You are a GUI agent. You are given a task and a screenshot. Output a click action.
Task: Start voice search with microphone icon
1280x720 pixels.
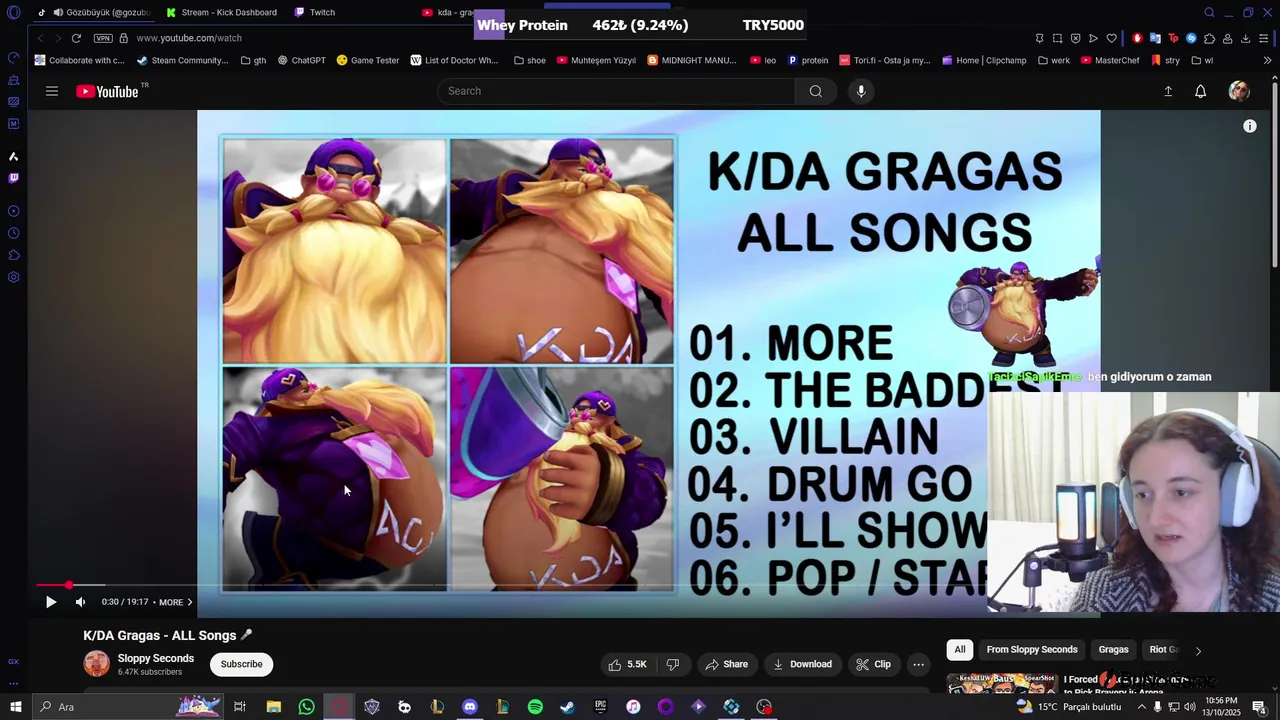click(x=861, y=91)
